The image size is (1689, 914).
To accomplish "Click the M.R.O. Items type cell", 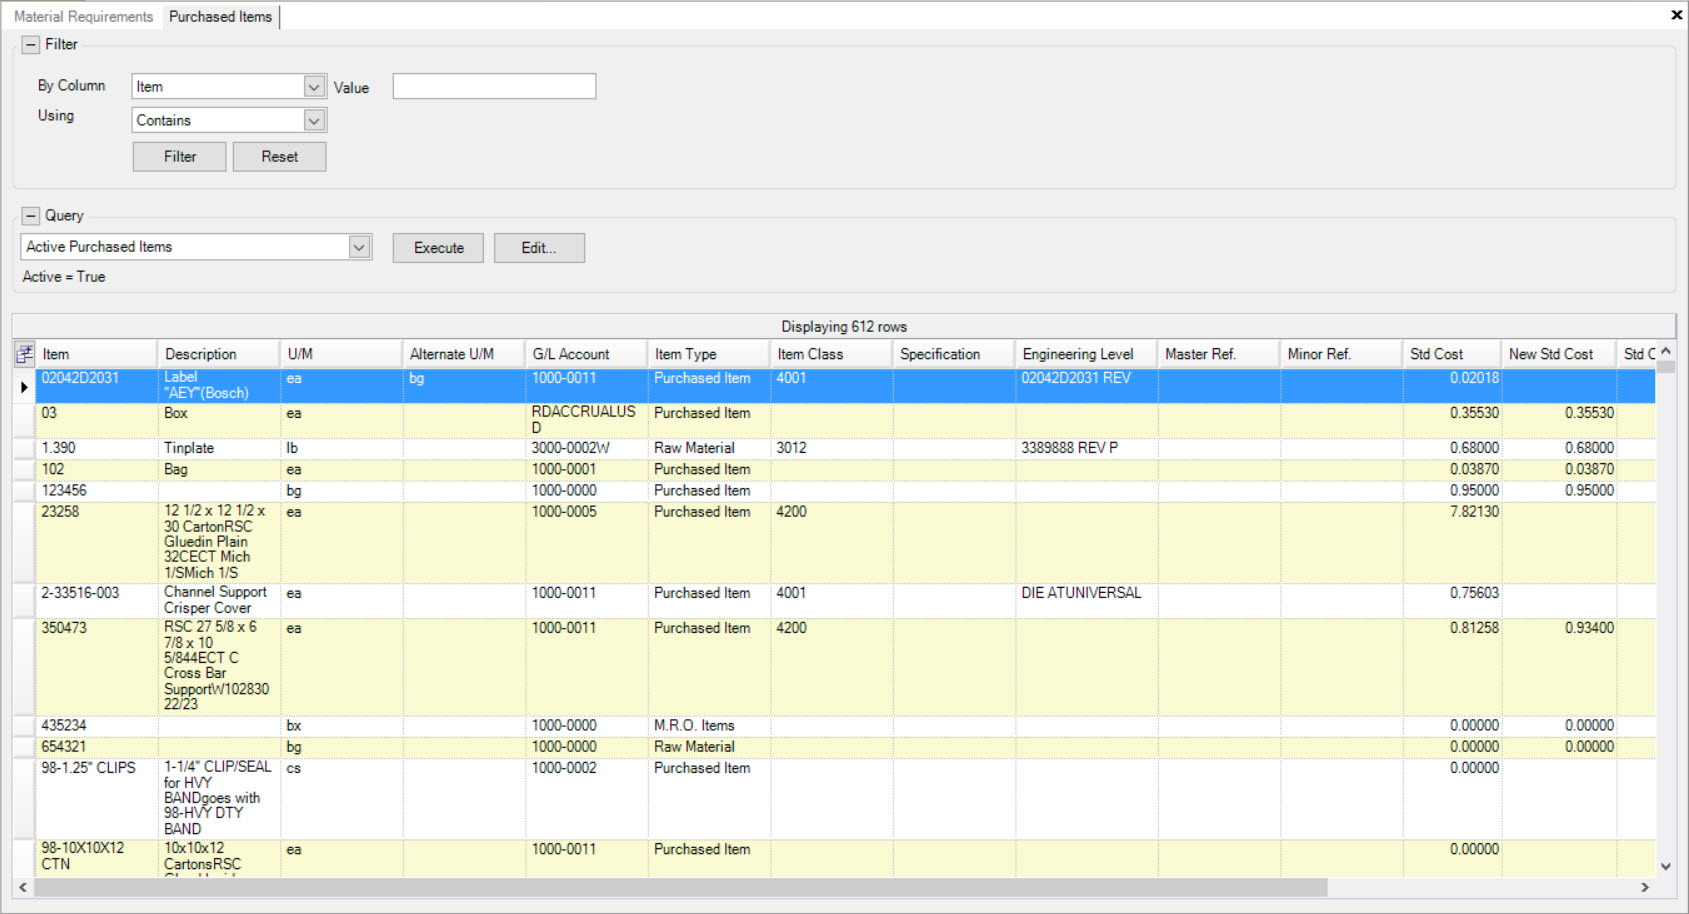I will click(708, 725).
